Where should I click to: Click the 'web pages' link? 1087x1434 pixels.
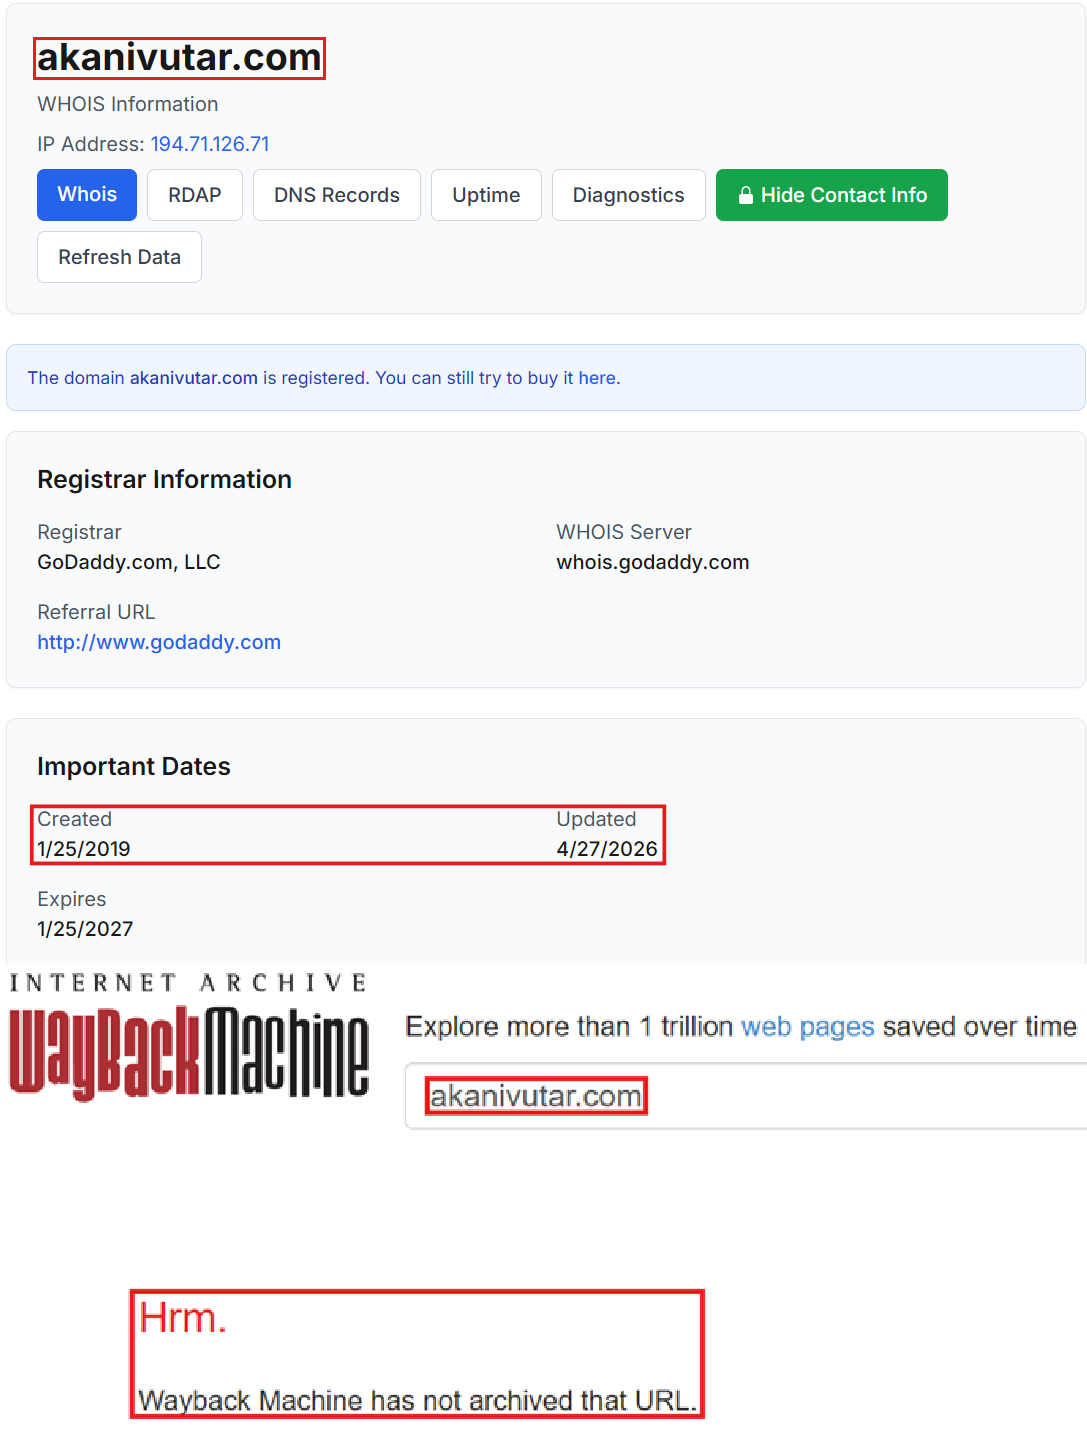pyautogui.click(x=808, y=1027)
